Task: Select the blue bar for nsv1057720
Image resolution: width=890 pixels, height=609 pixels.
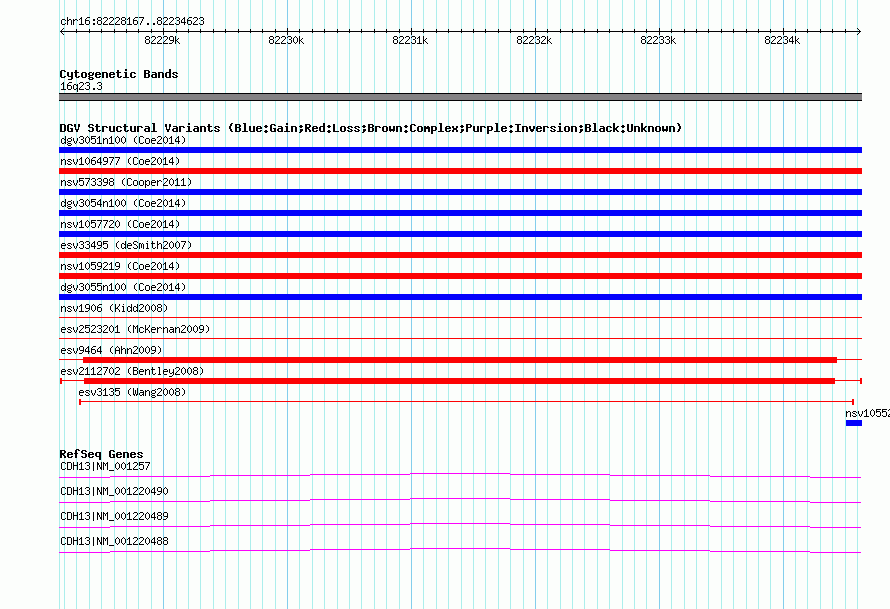Action: (x=460, y=234)
